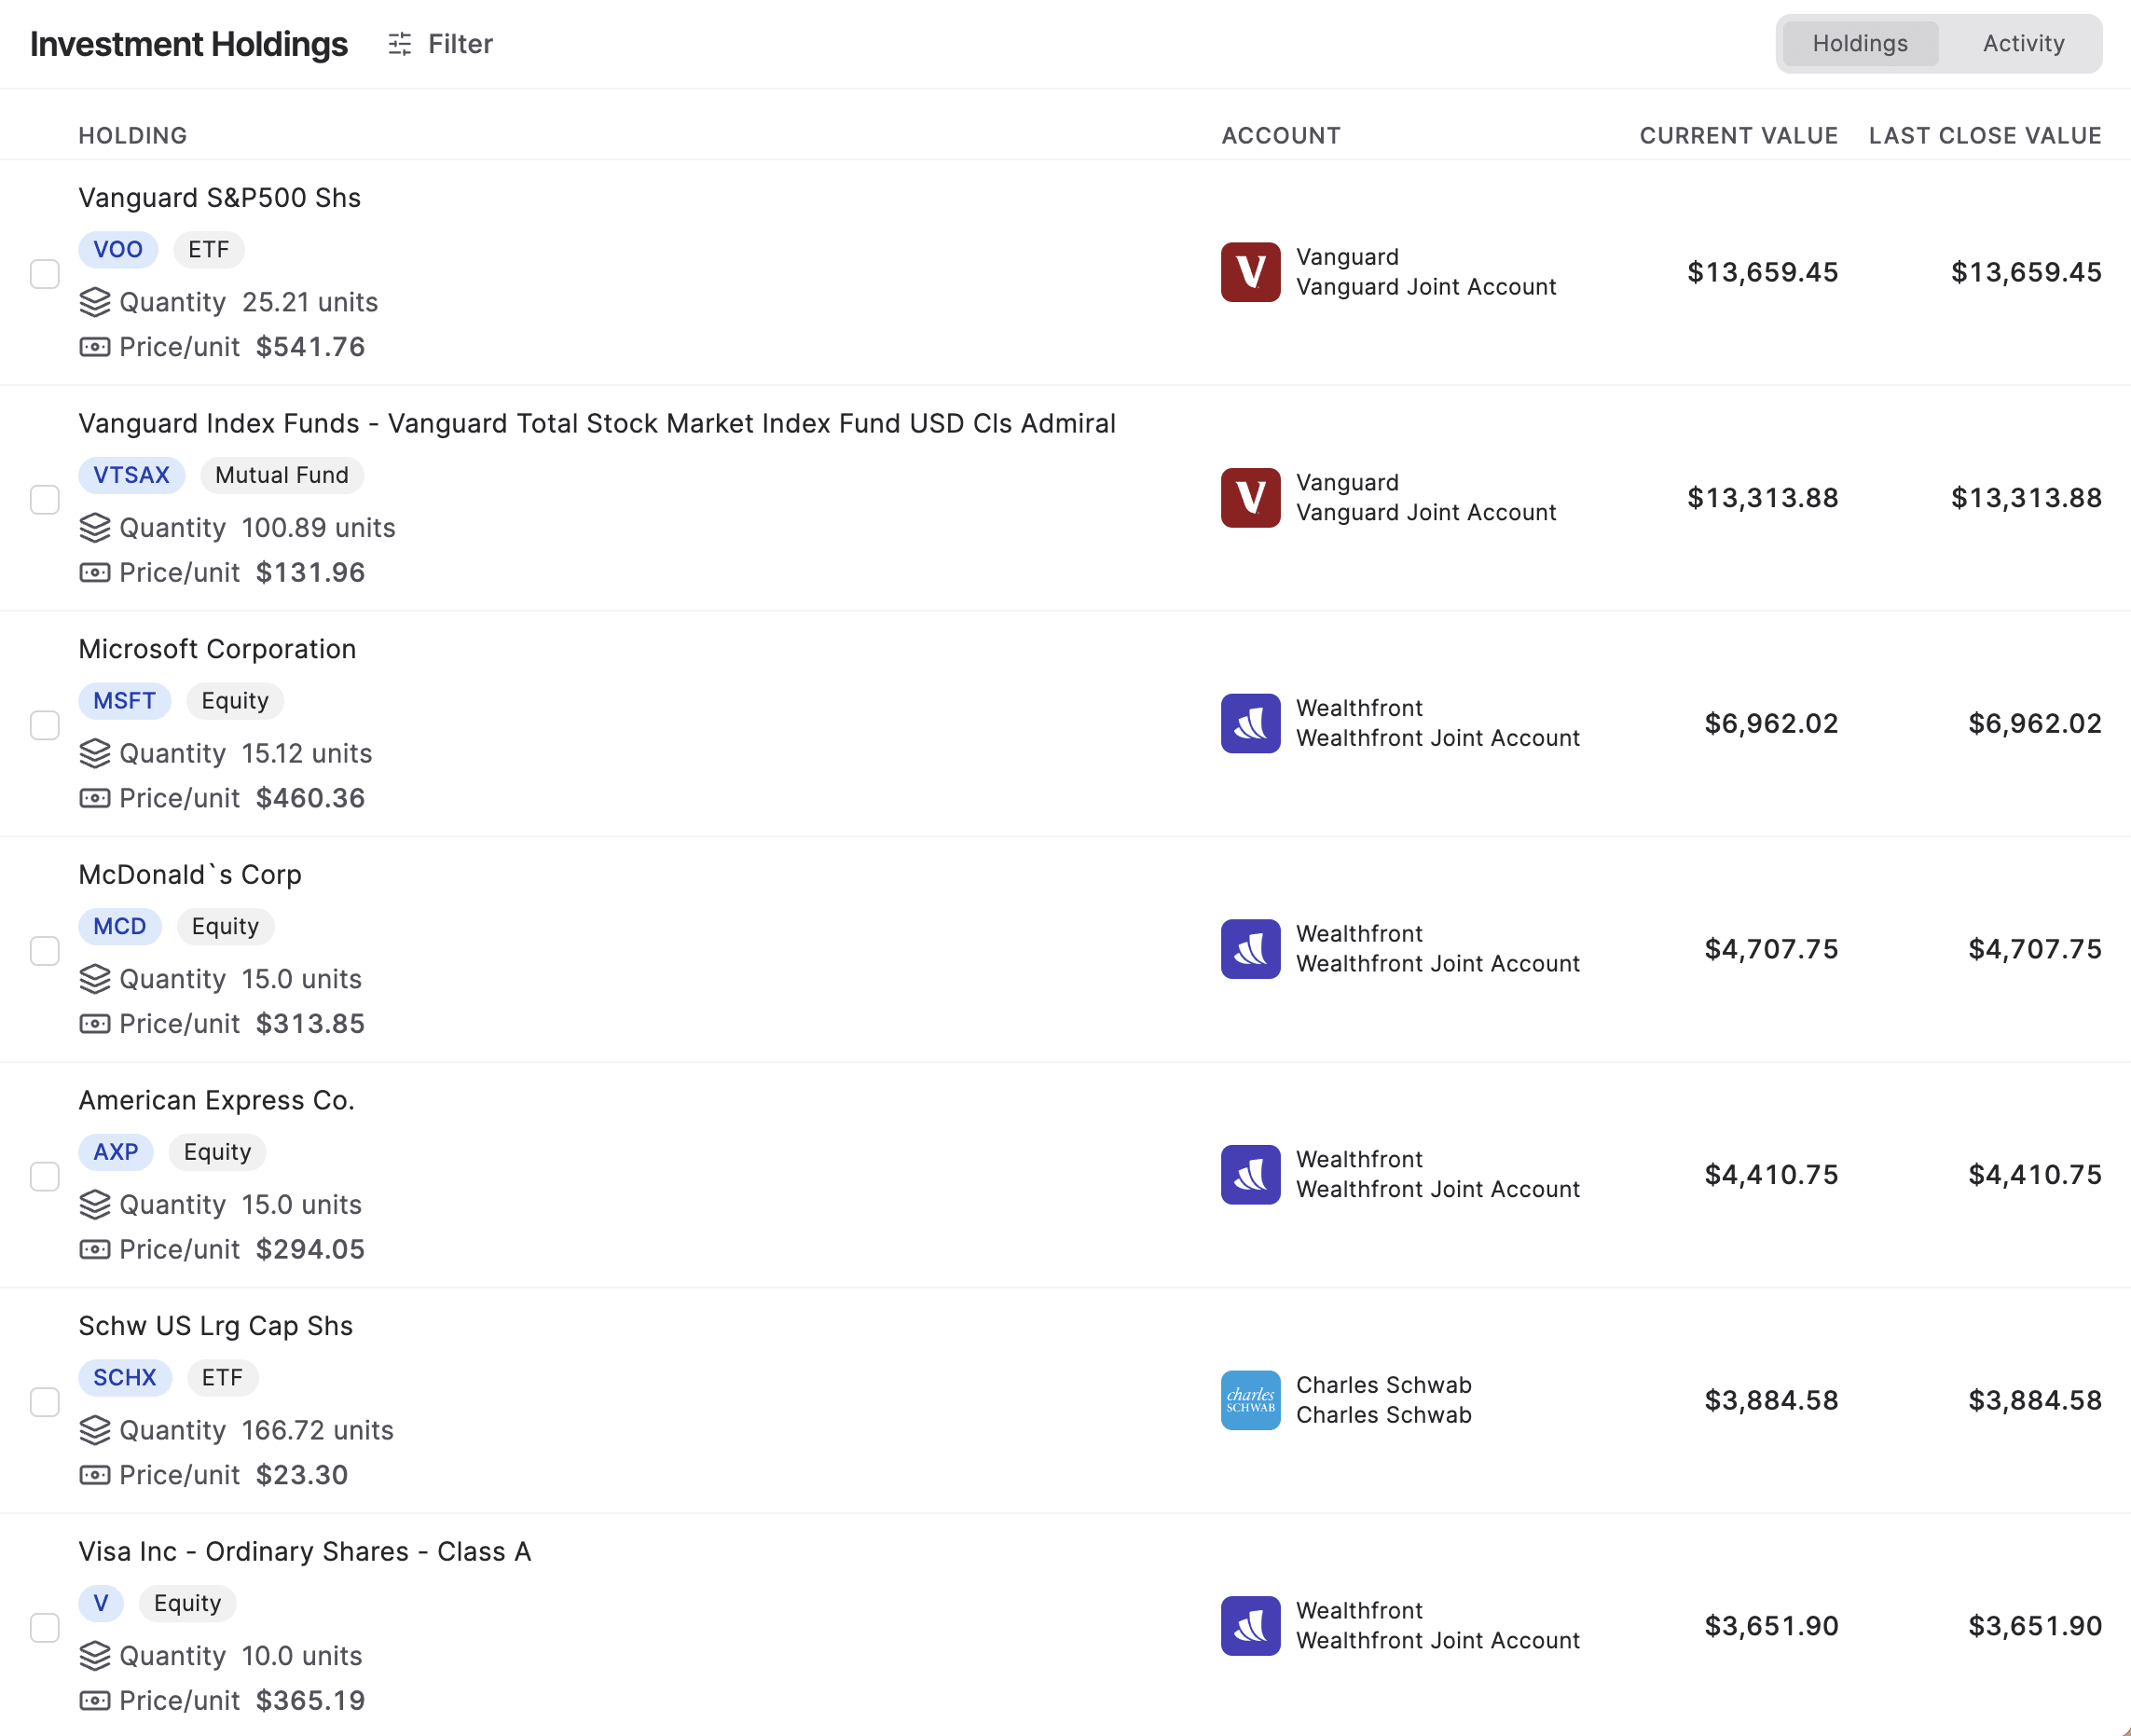The height and width of the screenshot is (1736, 2131).
Task: Click the price/unit cash icon for VOO
Action: tap(95, 347)
